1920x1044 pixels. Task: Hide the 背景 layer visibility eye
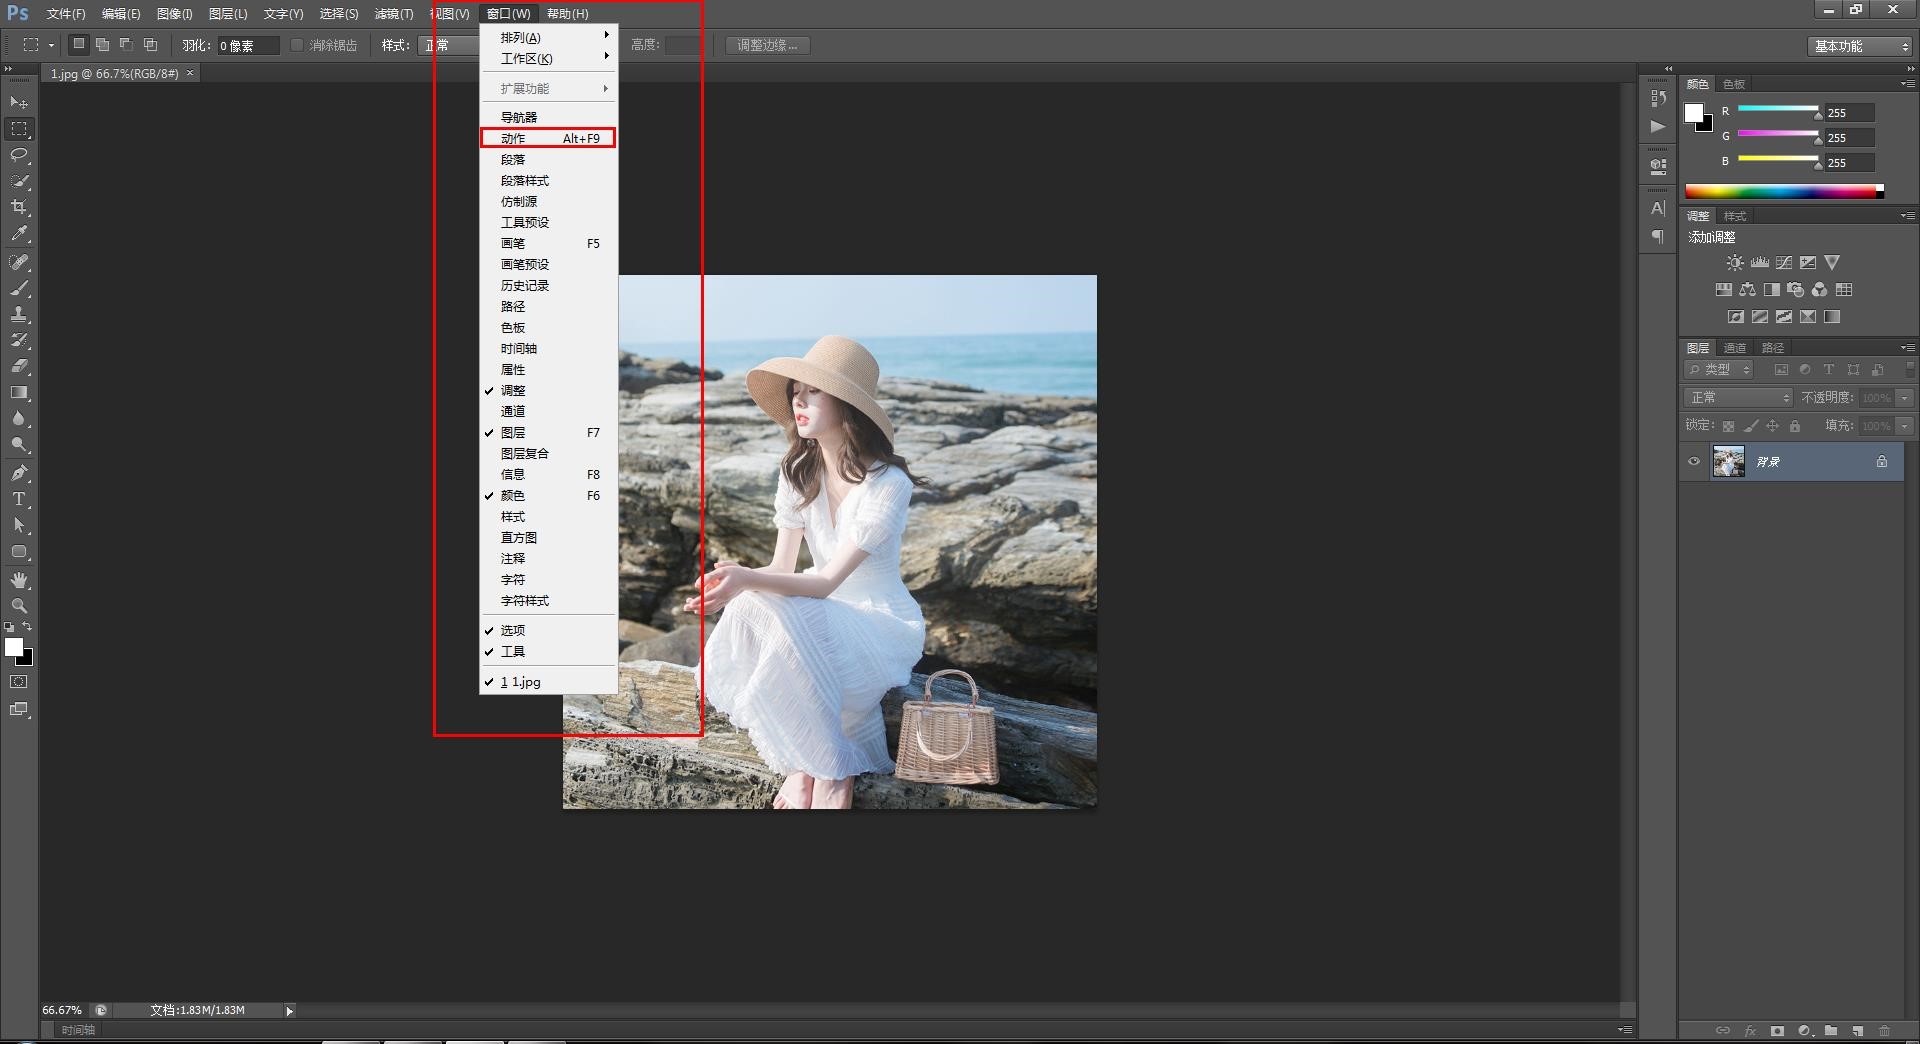coord(1694,462)
